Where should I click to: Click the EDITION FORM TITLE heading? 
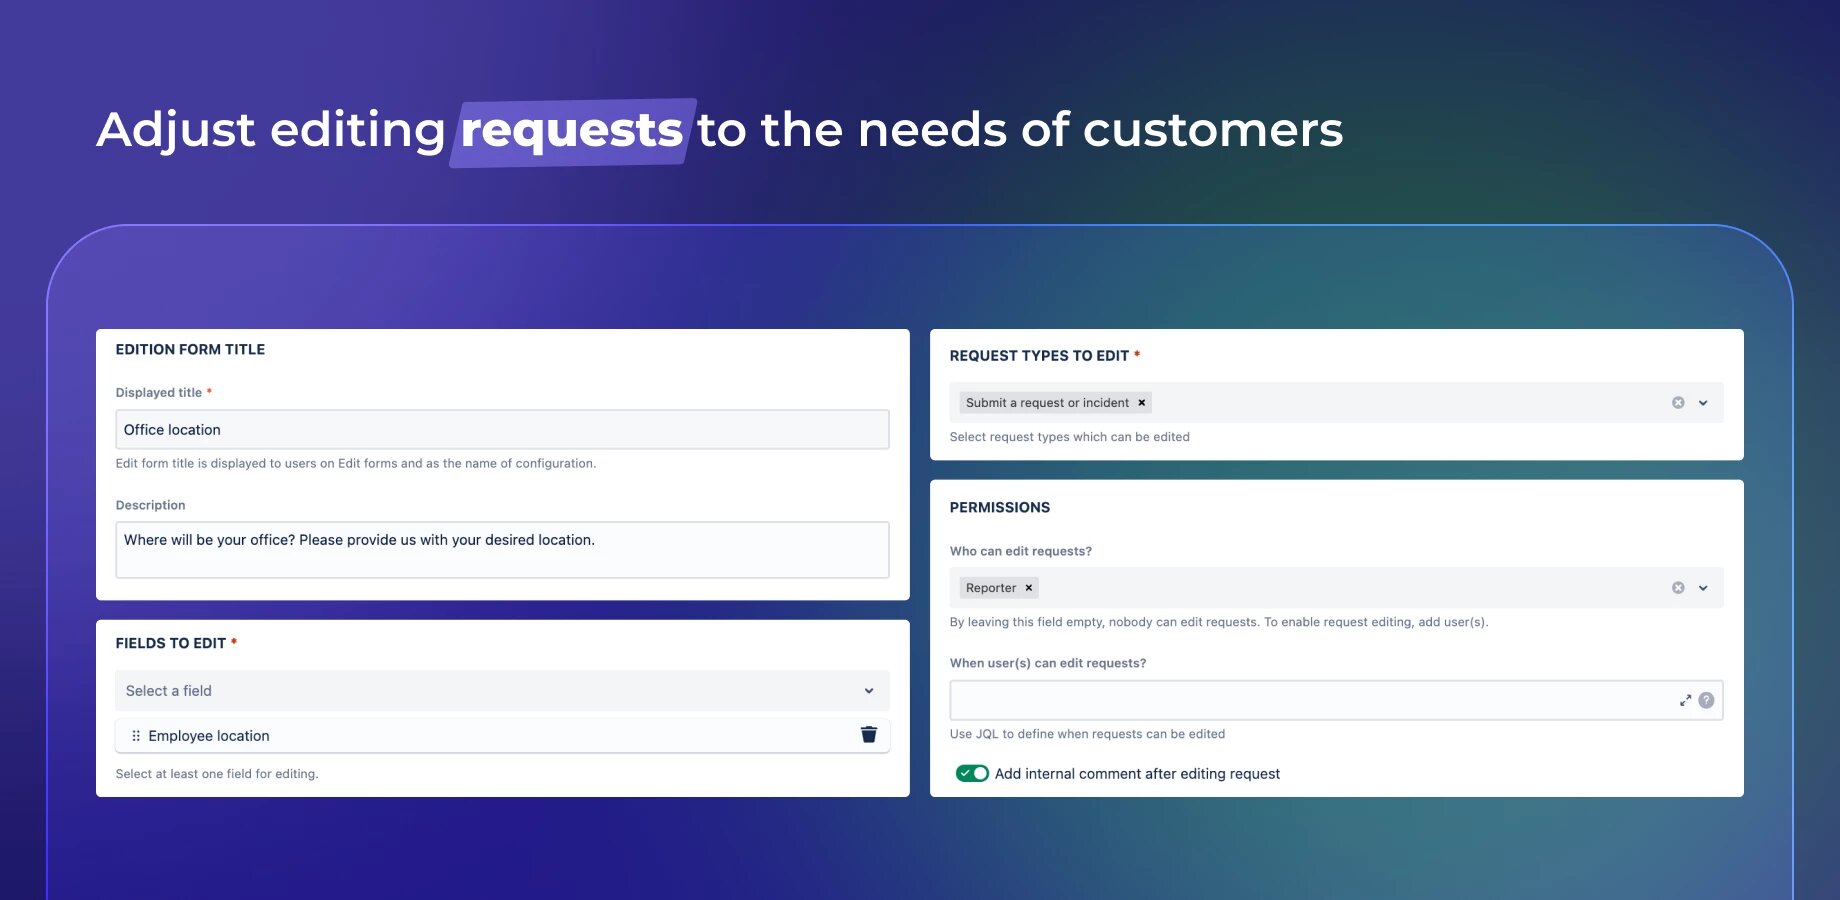[x=190, y=349]
